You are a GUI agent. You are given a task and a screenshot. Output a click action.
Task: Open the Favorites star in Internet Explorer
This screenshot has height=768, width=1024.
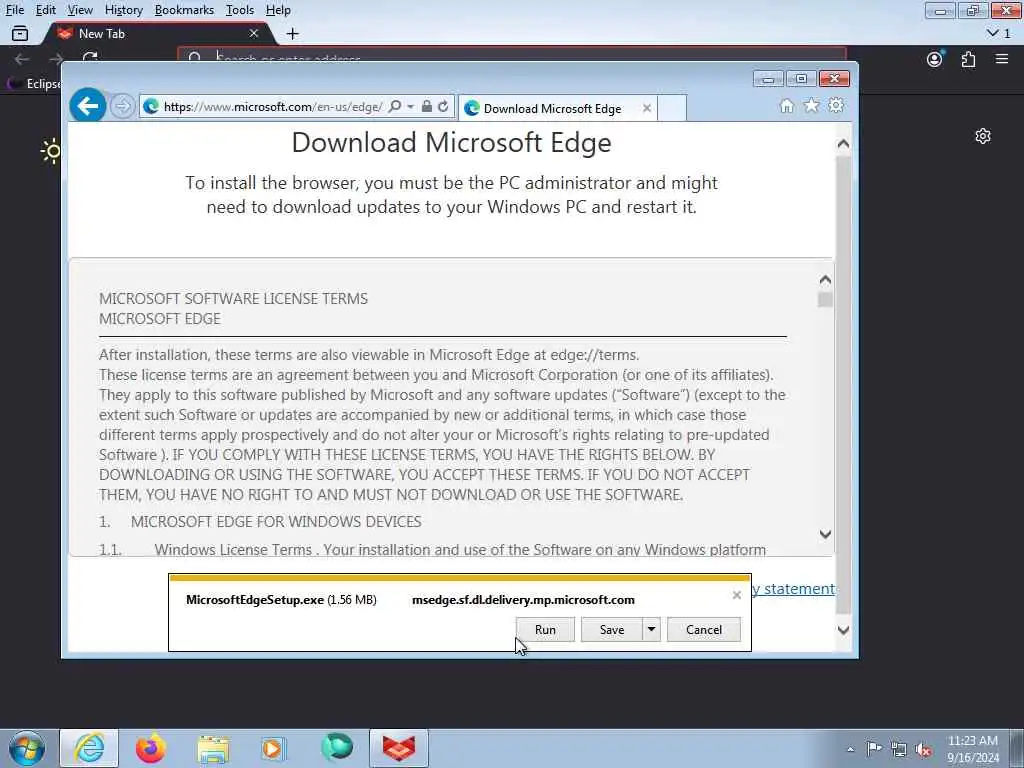pyautogui.click(x=811, y=105)
